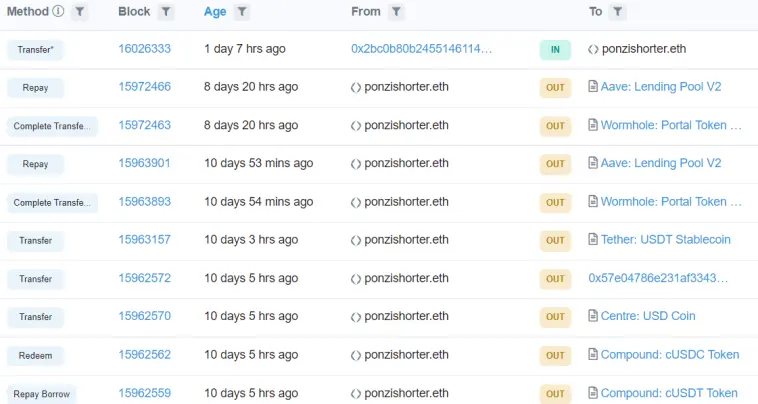Click the Repay Borrow method badge
Image resolution: width=758 pixels, height=404 pixels.
(42, 394)
